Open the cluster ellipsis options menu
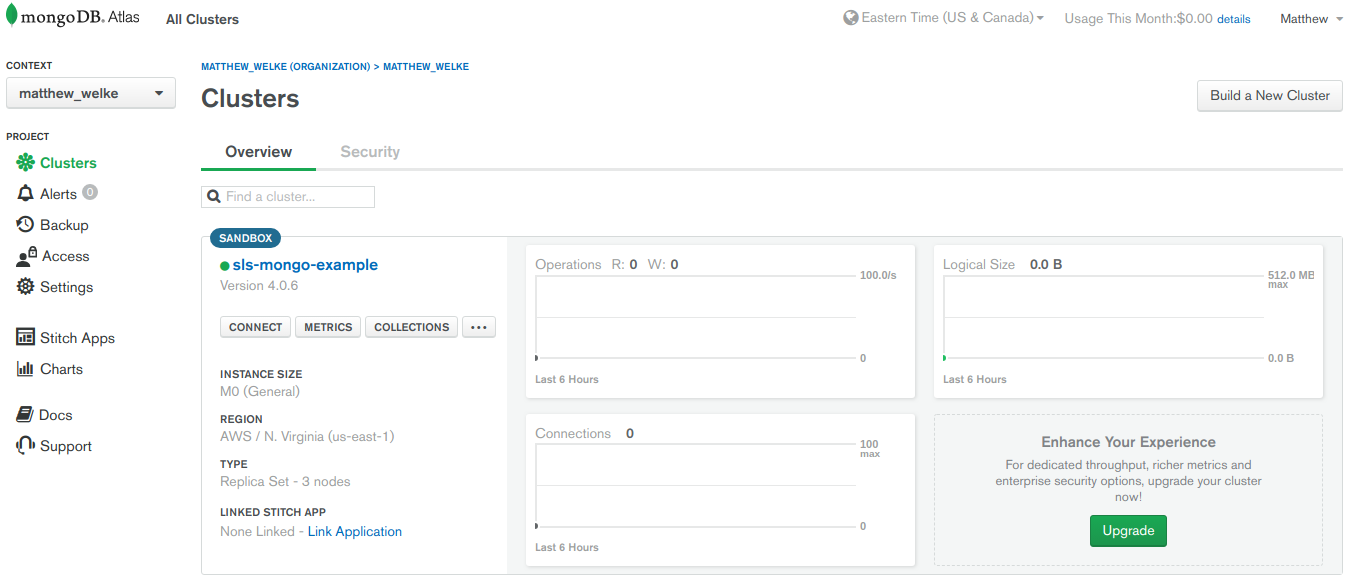Image resolution: width=1359 pixels, height=582 pixels. (478, 327)
